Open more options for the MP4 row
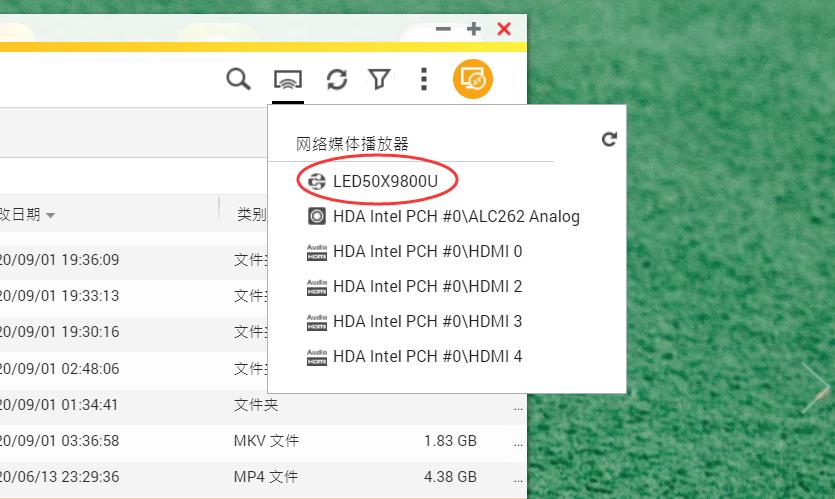 pos(518,480)
